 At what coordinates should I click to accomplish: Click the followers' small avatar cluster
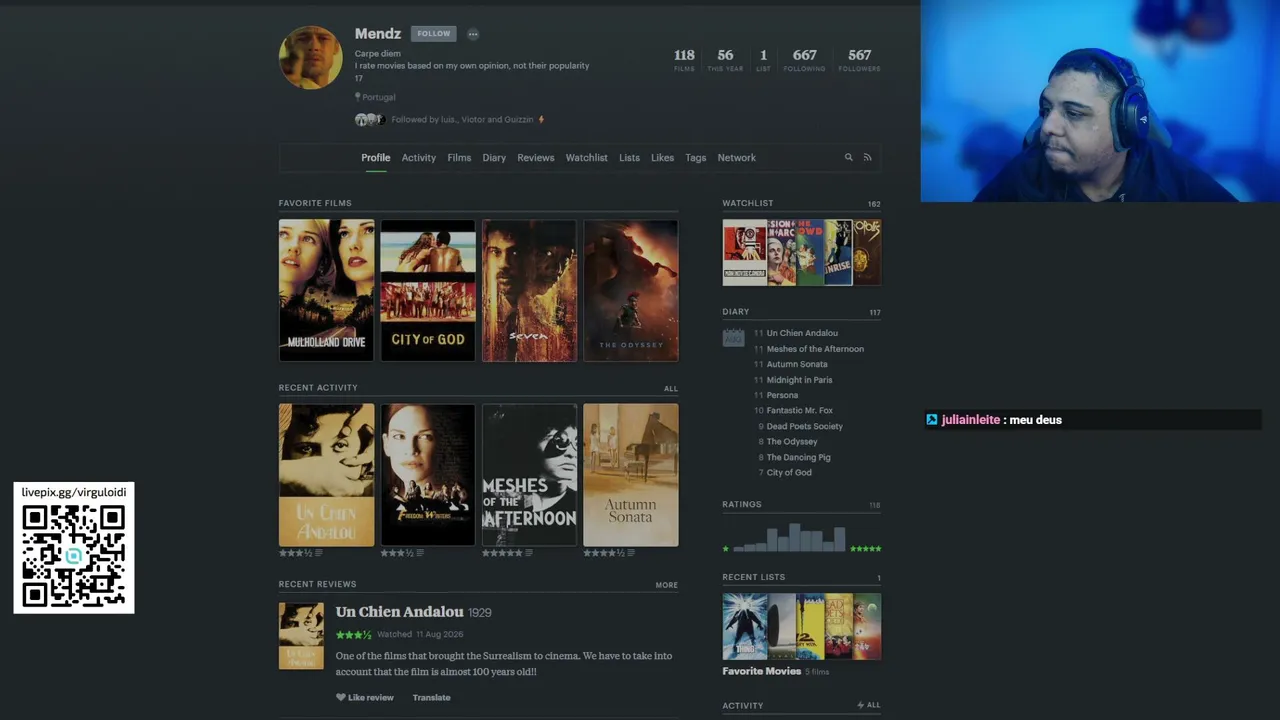pyautogui.click(x=369, y=119)
